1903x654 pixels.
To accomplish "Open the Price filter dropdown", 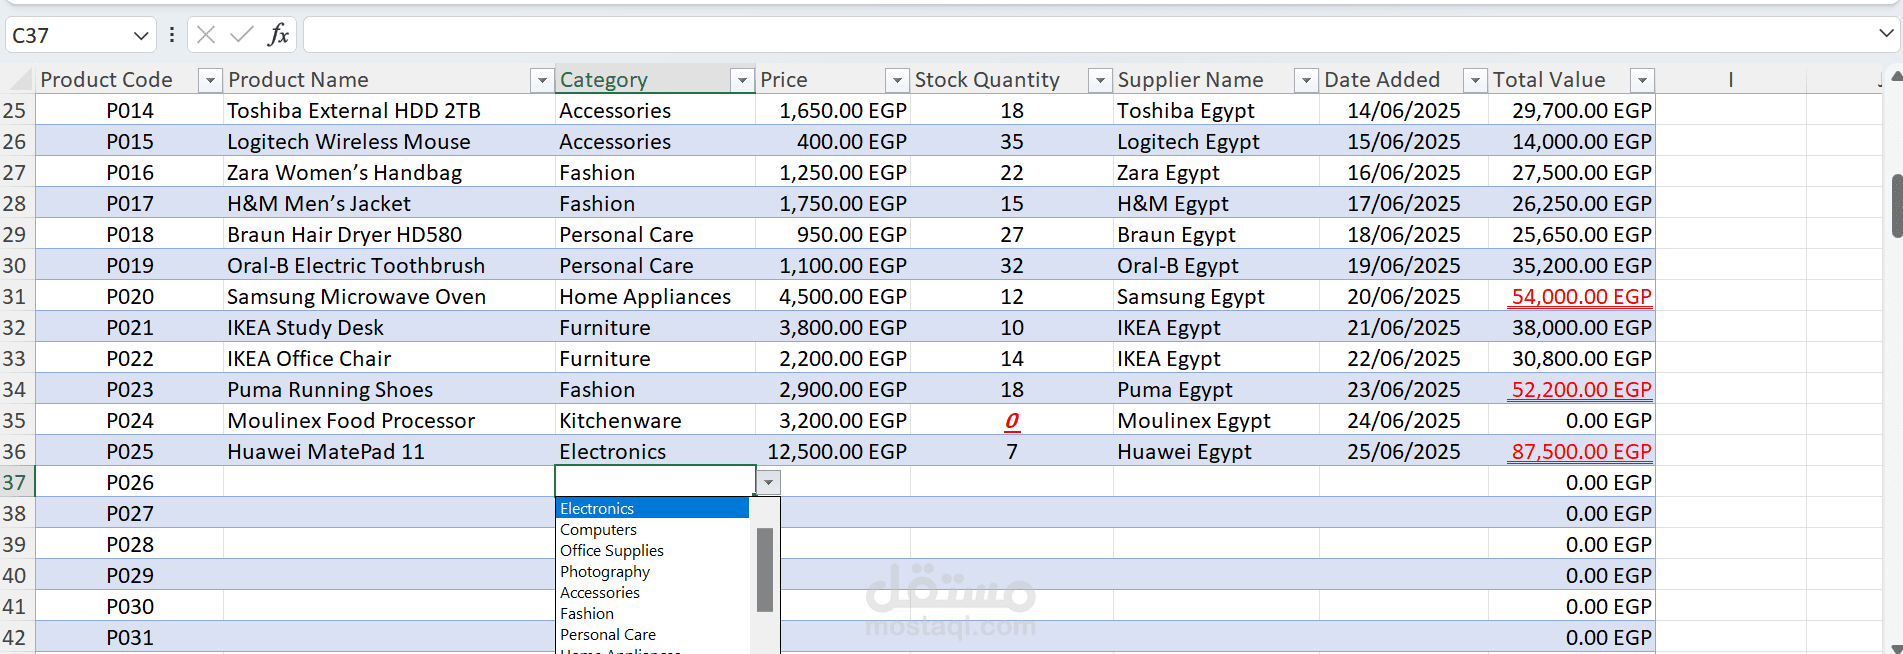I will [897, 80].
